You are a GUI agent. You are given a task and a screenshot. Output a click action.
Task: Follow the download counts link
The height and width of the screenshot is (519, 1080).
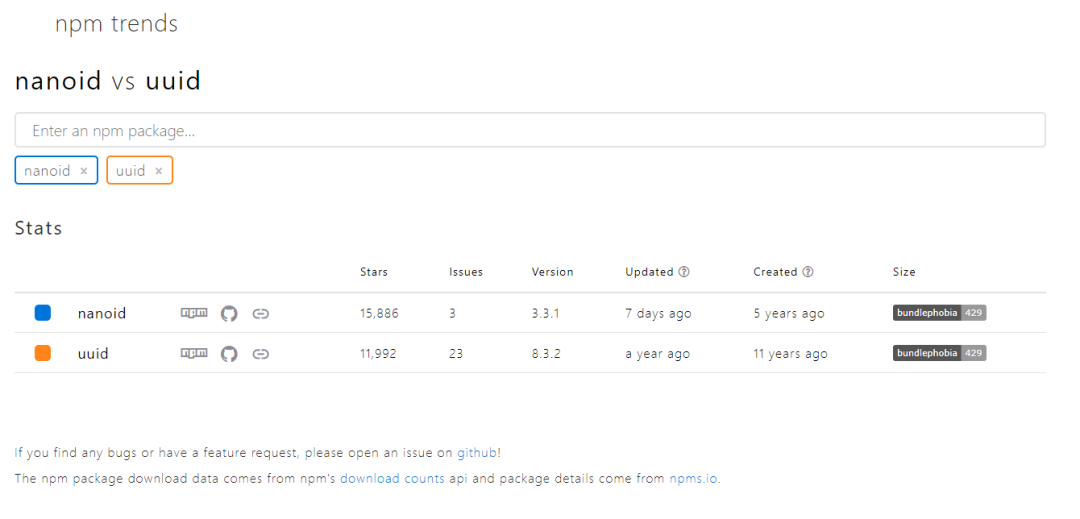tap(392, 478)
